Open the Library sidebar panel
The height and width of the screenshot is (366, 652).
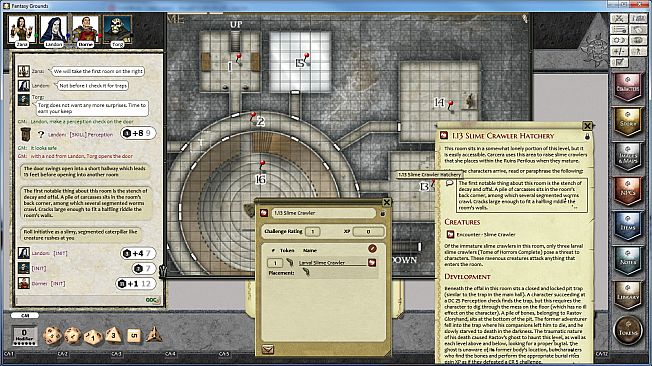[x=628, y=296]
